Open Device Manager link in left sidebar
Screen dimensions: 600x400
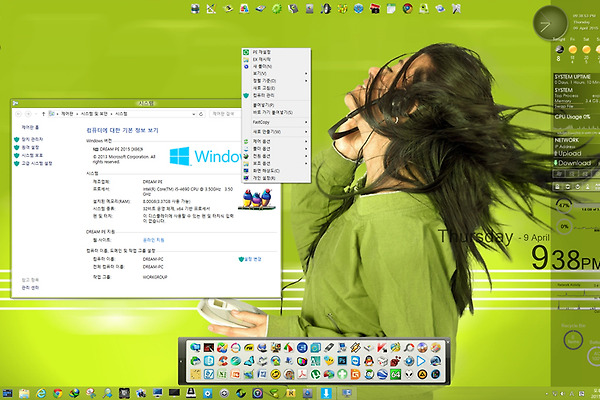click(x=32, y=138)
